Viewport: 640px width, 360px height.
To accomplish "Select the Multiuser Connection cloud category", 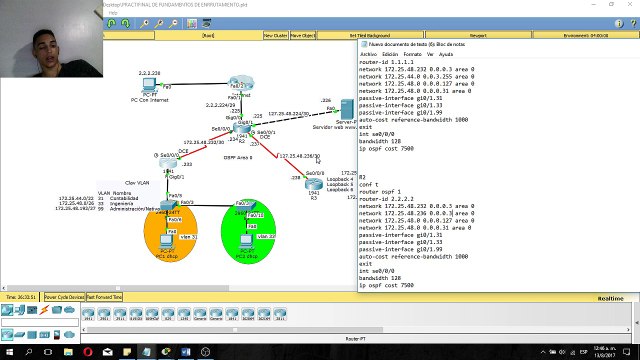I will (69, 310).
